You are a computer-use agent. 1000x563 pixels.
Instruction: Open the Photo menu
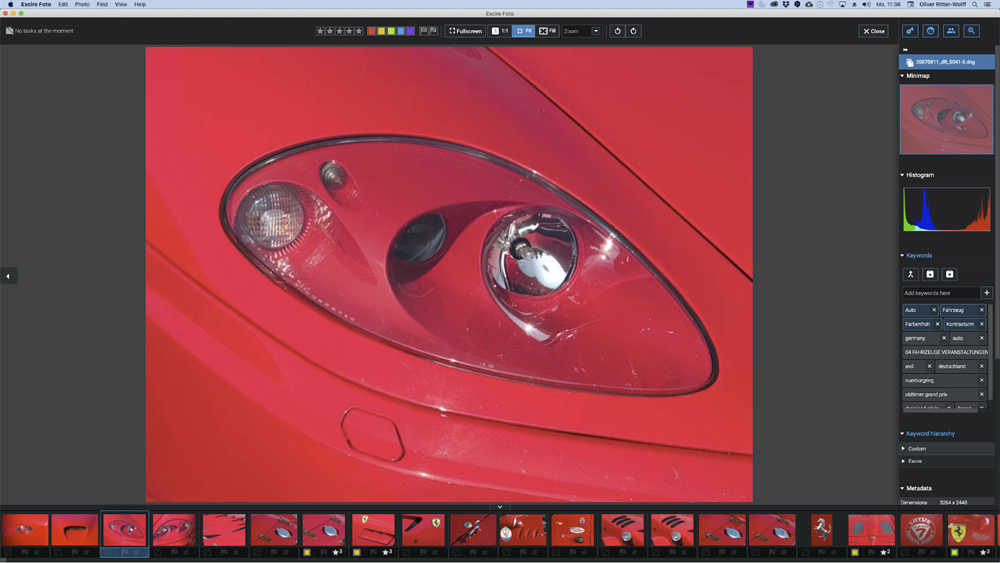(82, 4)
